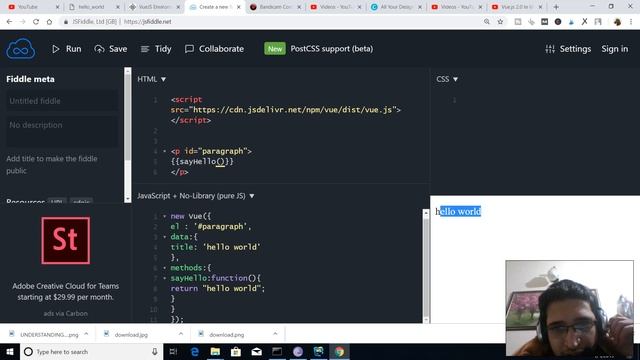
Task: Open the Collaborate option
Action: tap(214, 49)
